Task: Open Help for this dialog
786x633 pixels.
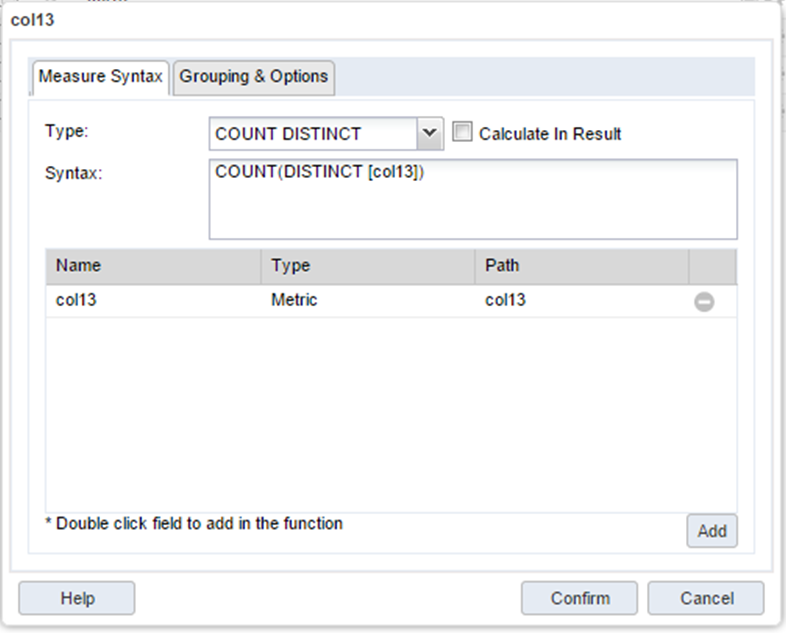Action: [77, 598]
